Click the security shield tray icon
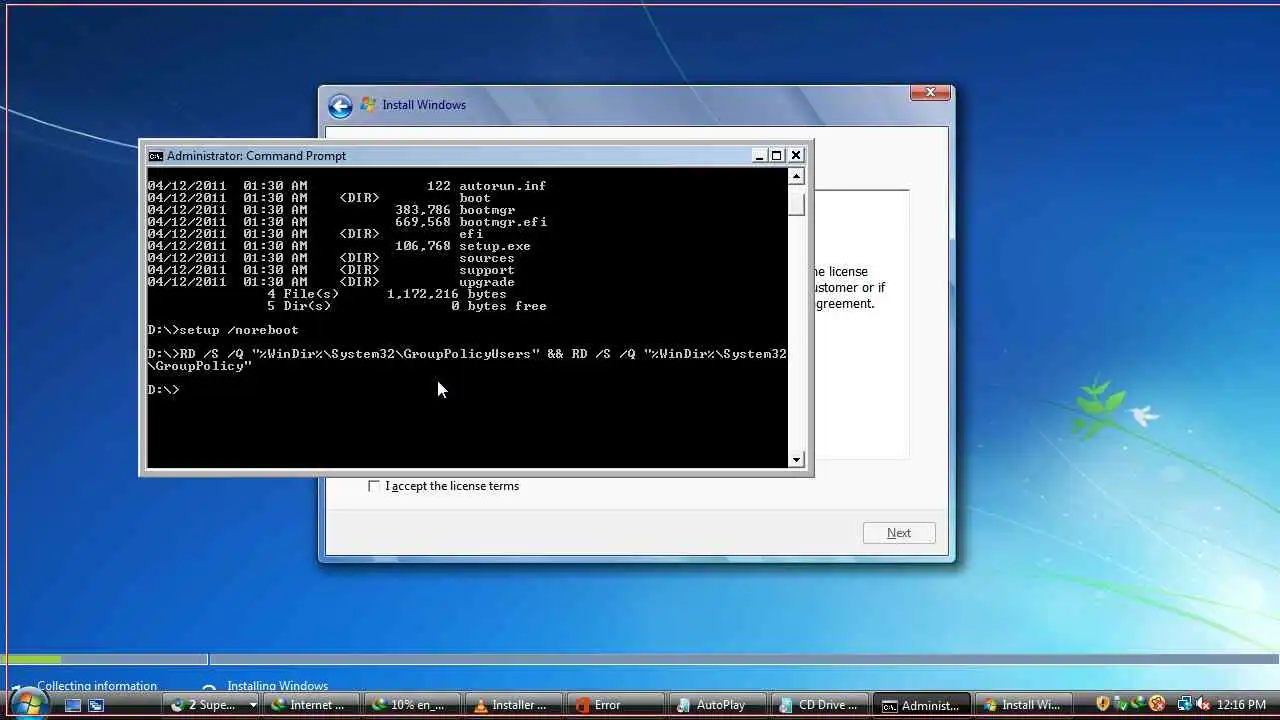1280x720 pixels. point(1103,704)
